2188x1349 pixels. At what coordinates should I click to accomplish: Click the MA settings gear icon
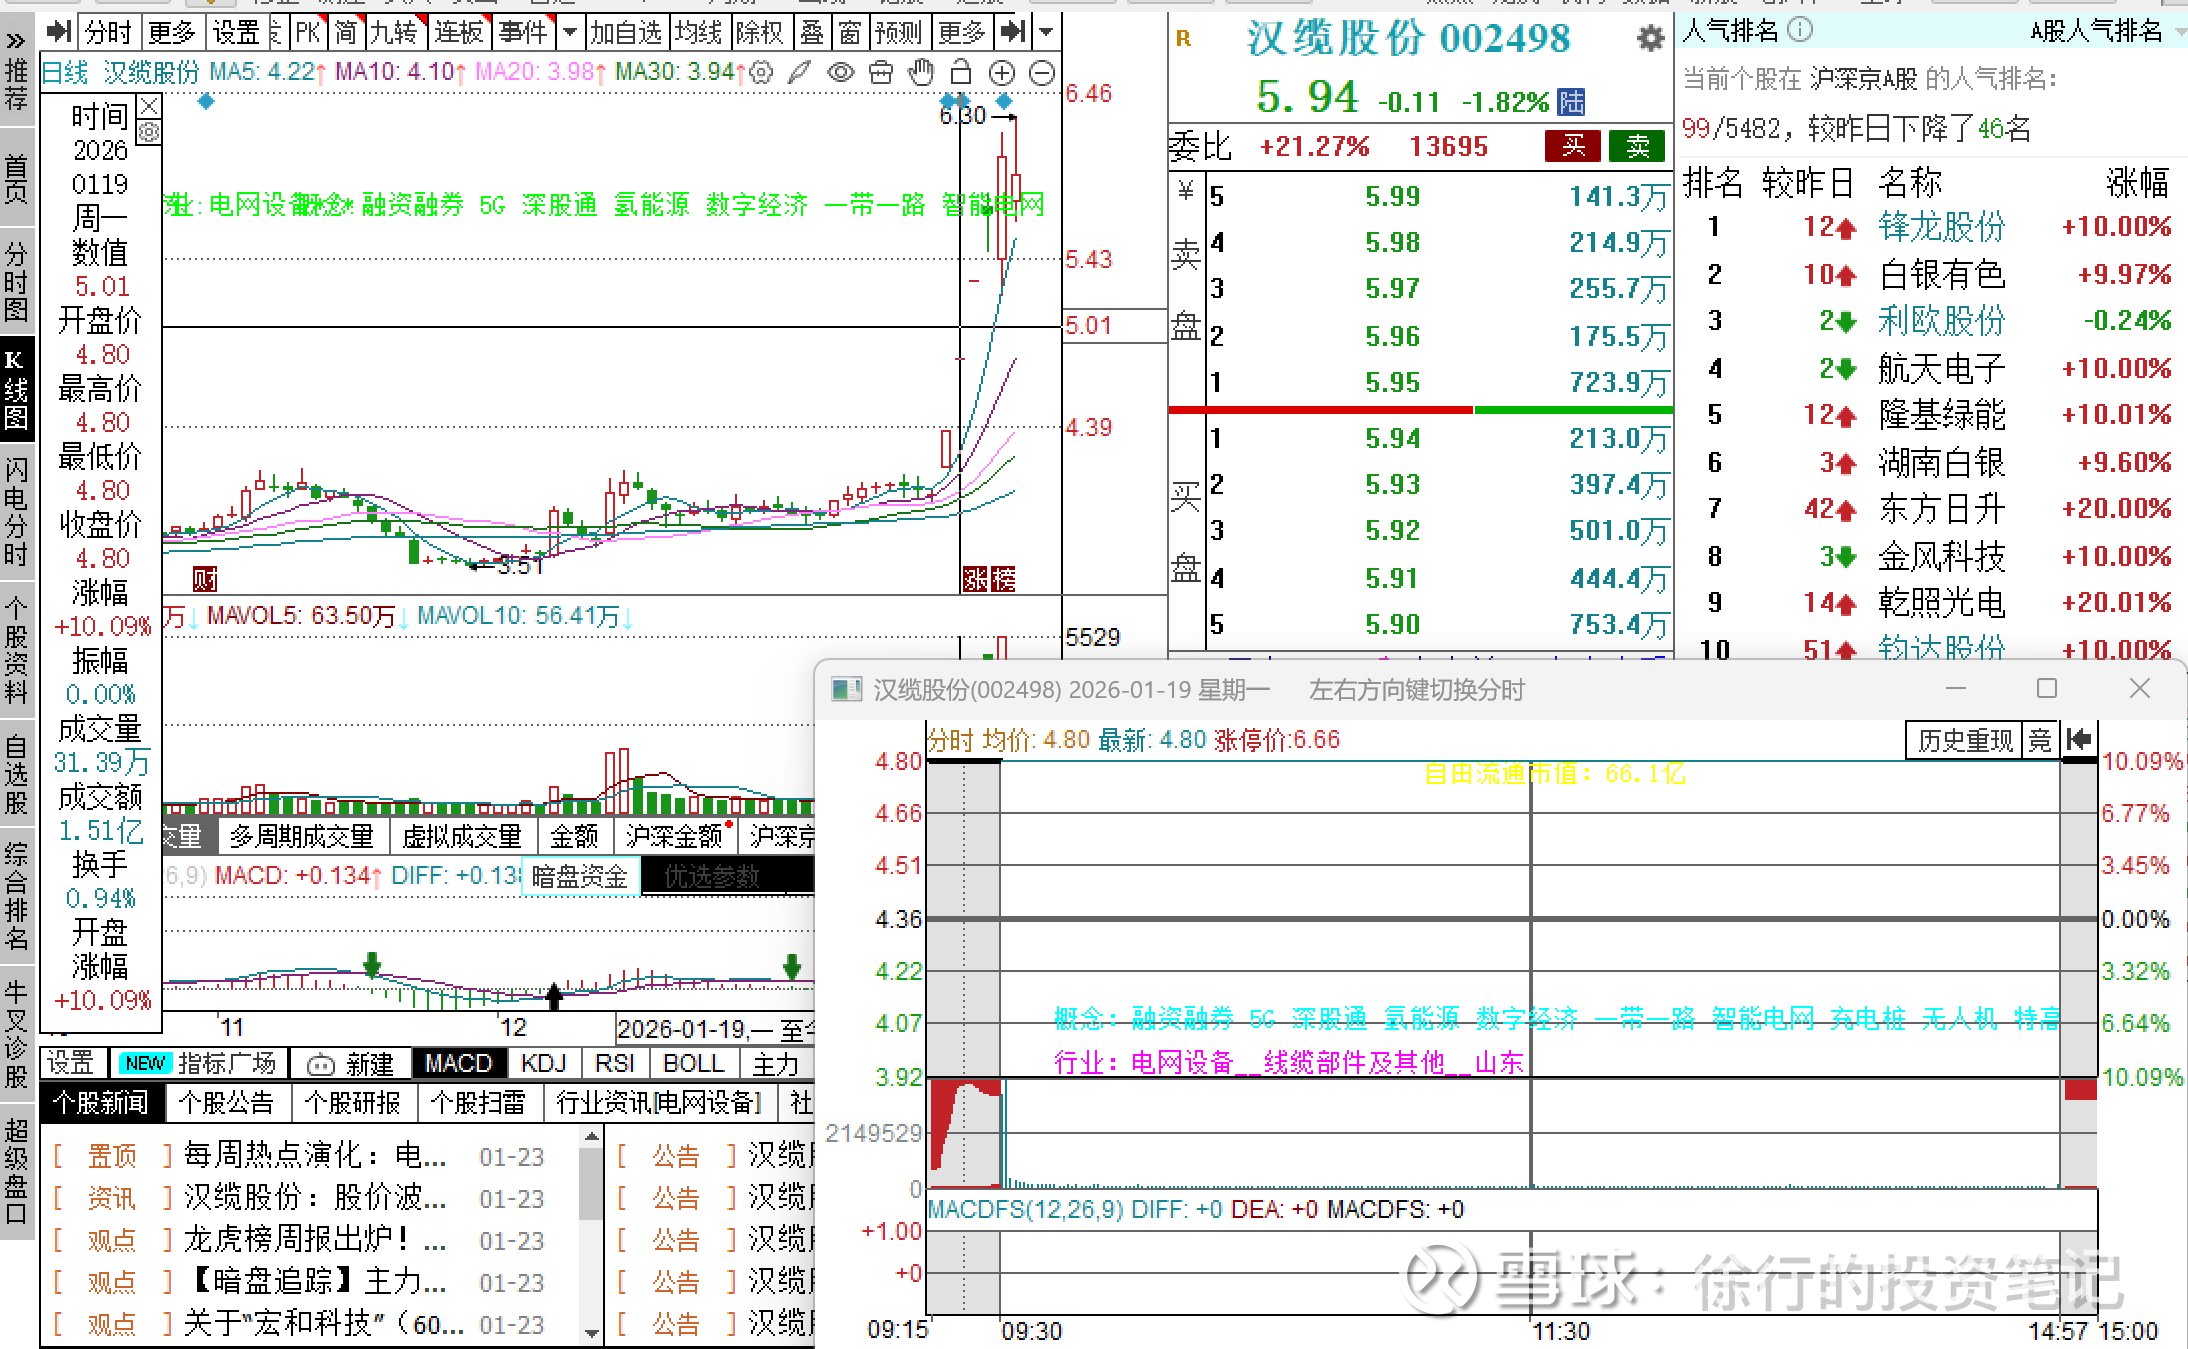(761, 72)
